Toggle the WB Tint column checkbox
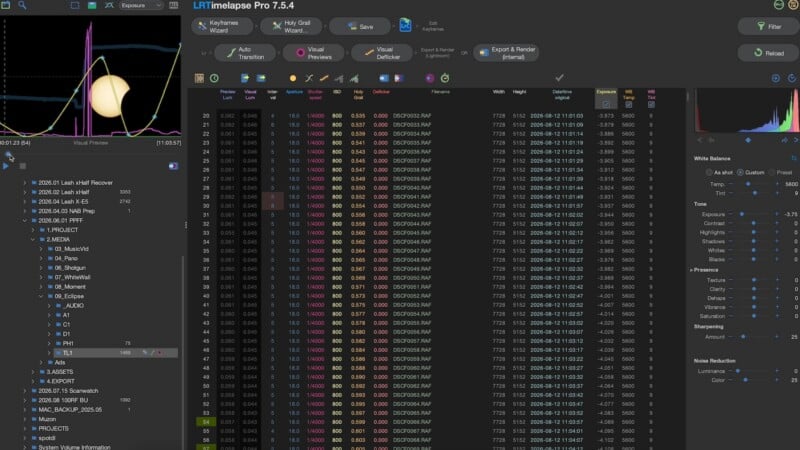This screenshot has height=450, width=800. (x=651, y=104)
